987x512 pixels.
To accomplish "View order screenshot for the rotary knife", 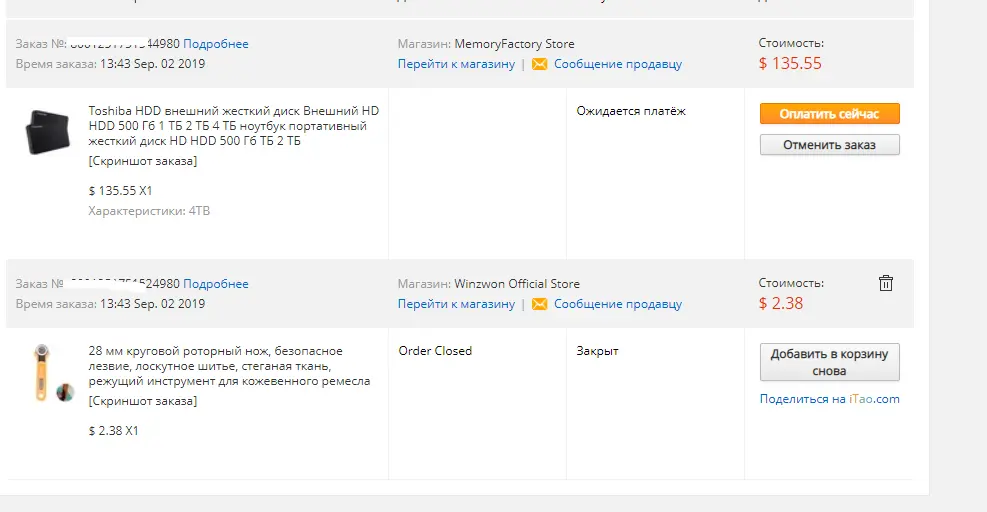I will click(143, 401).
